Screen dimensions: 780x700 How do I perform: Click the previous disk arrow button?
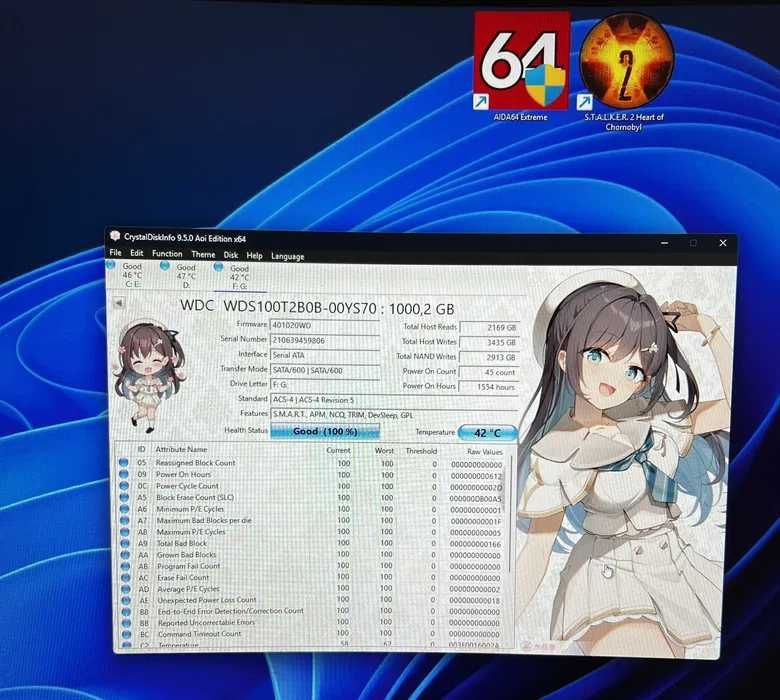click(x=118, y=302)
